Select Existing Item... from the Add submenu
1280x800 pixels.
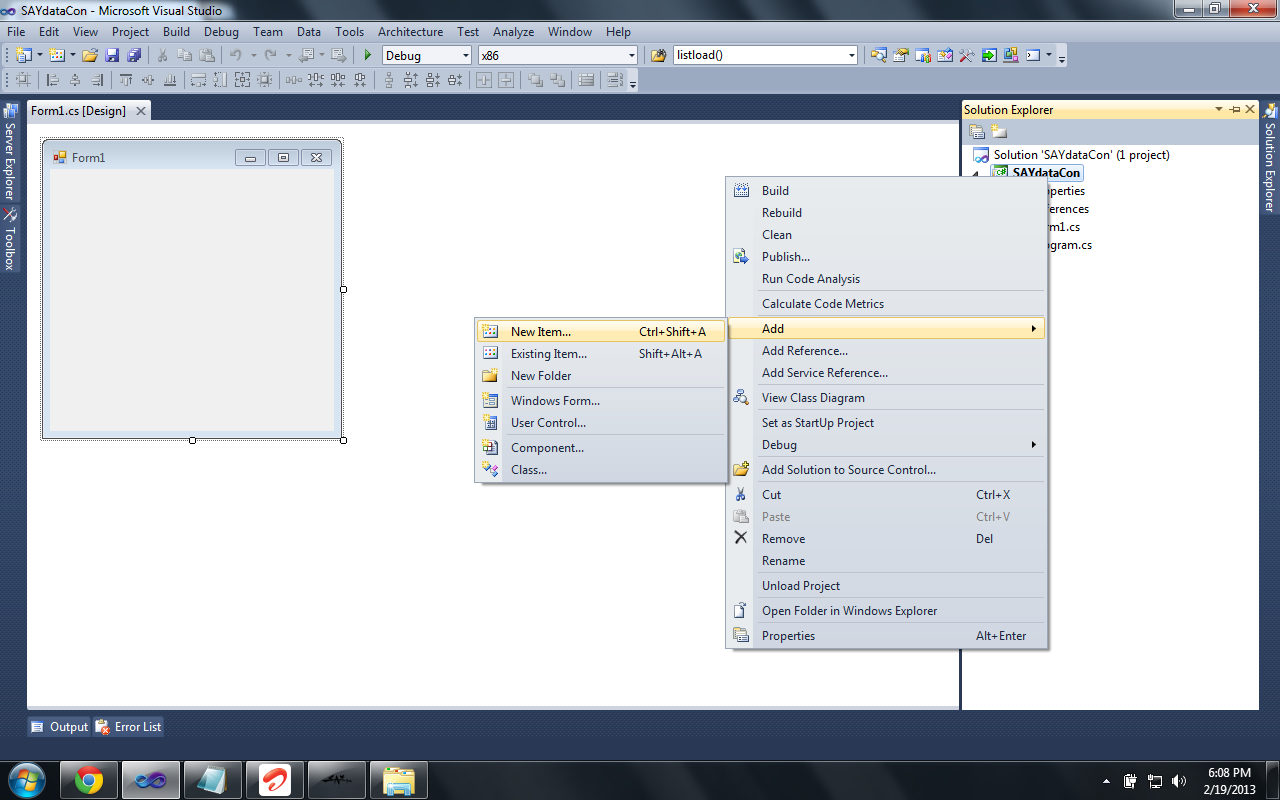click(x=600, y=354)
